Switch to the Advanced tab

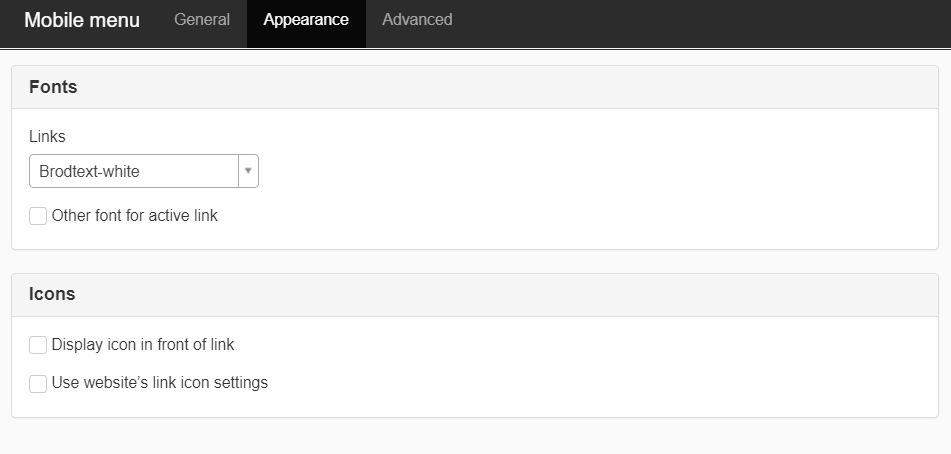(417, 20)
